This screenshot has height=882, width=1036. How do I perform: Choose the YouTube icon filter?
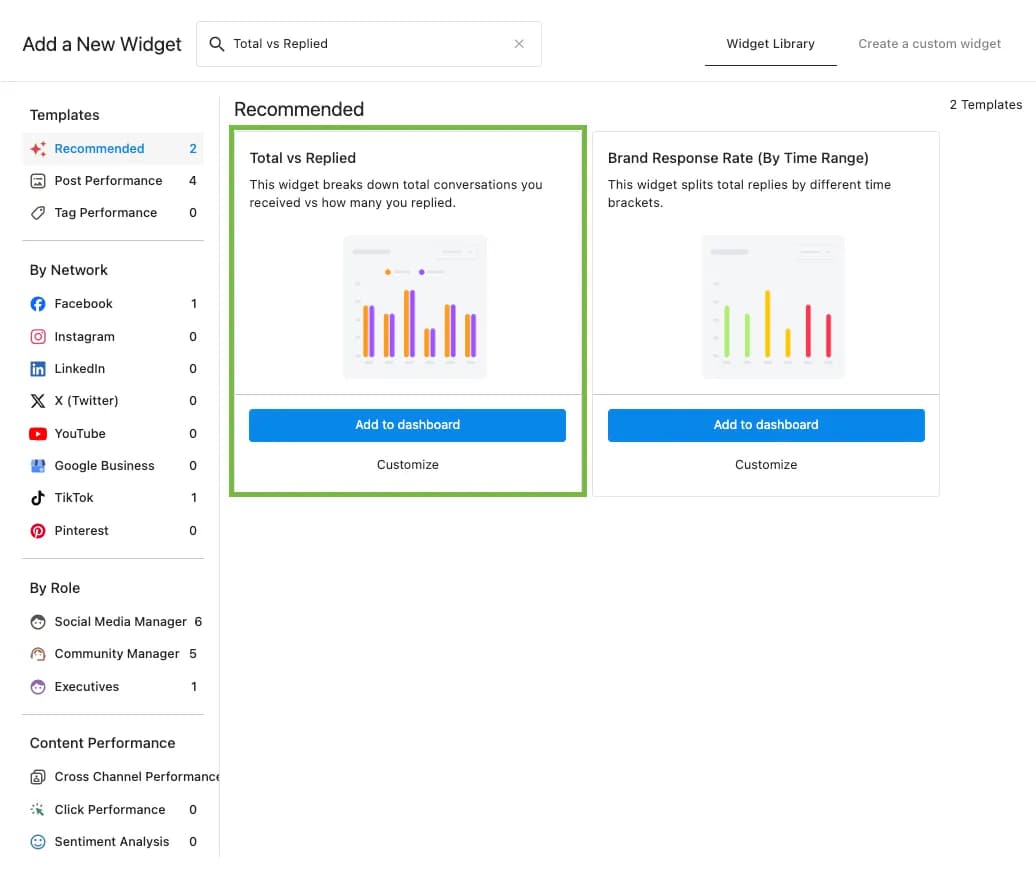coord(38,434)
